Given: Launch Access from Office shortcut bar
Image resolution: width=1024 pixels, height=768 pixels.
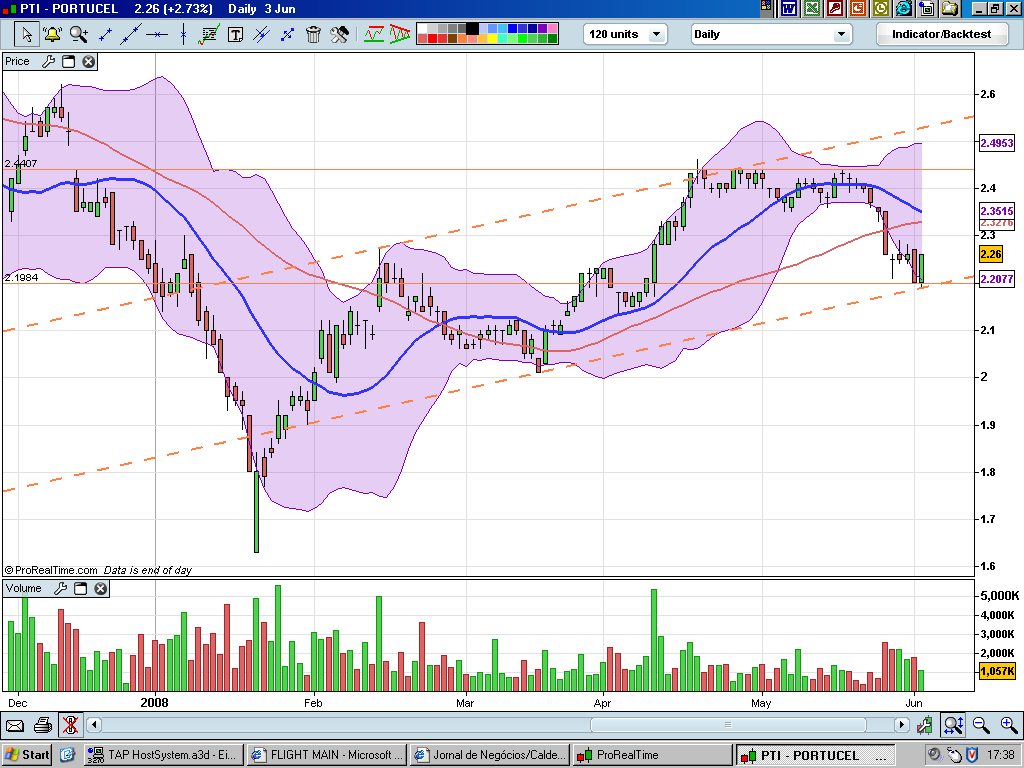Looking at the screenshot, I should tap(835, 8).
